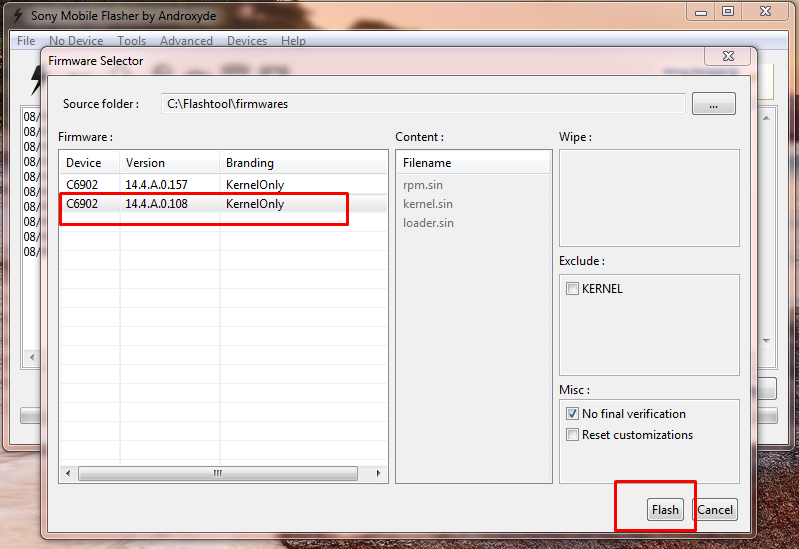
Task: Open the File menu
Action: 26,41
